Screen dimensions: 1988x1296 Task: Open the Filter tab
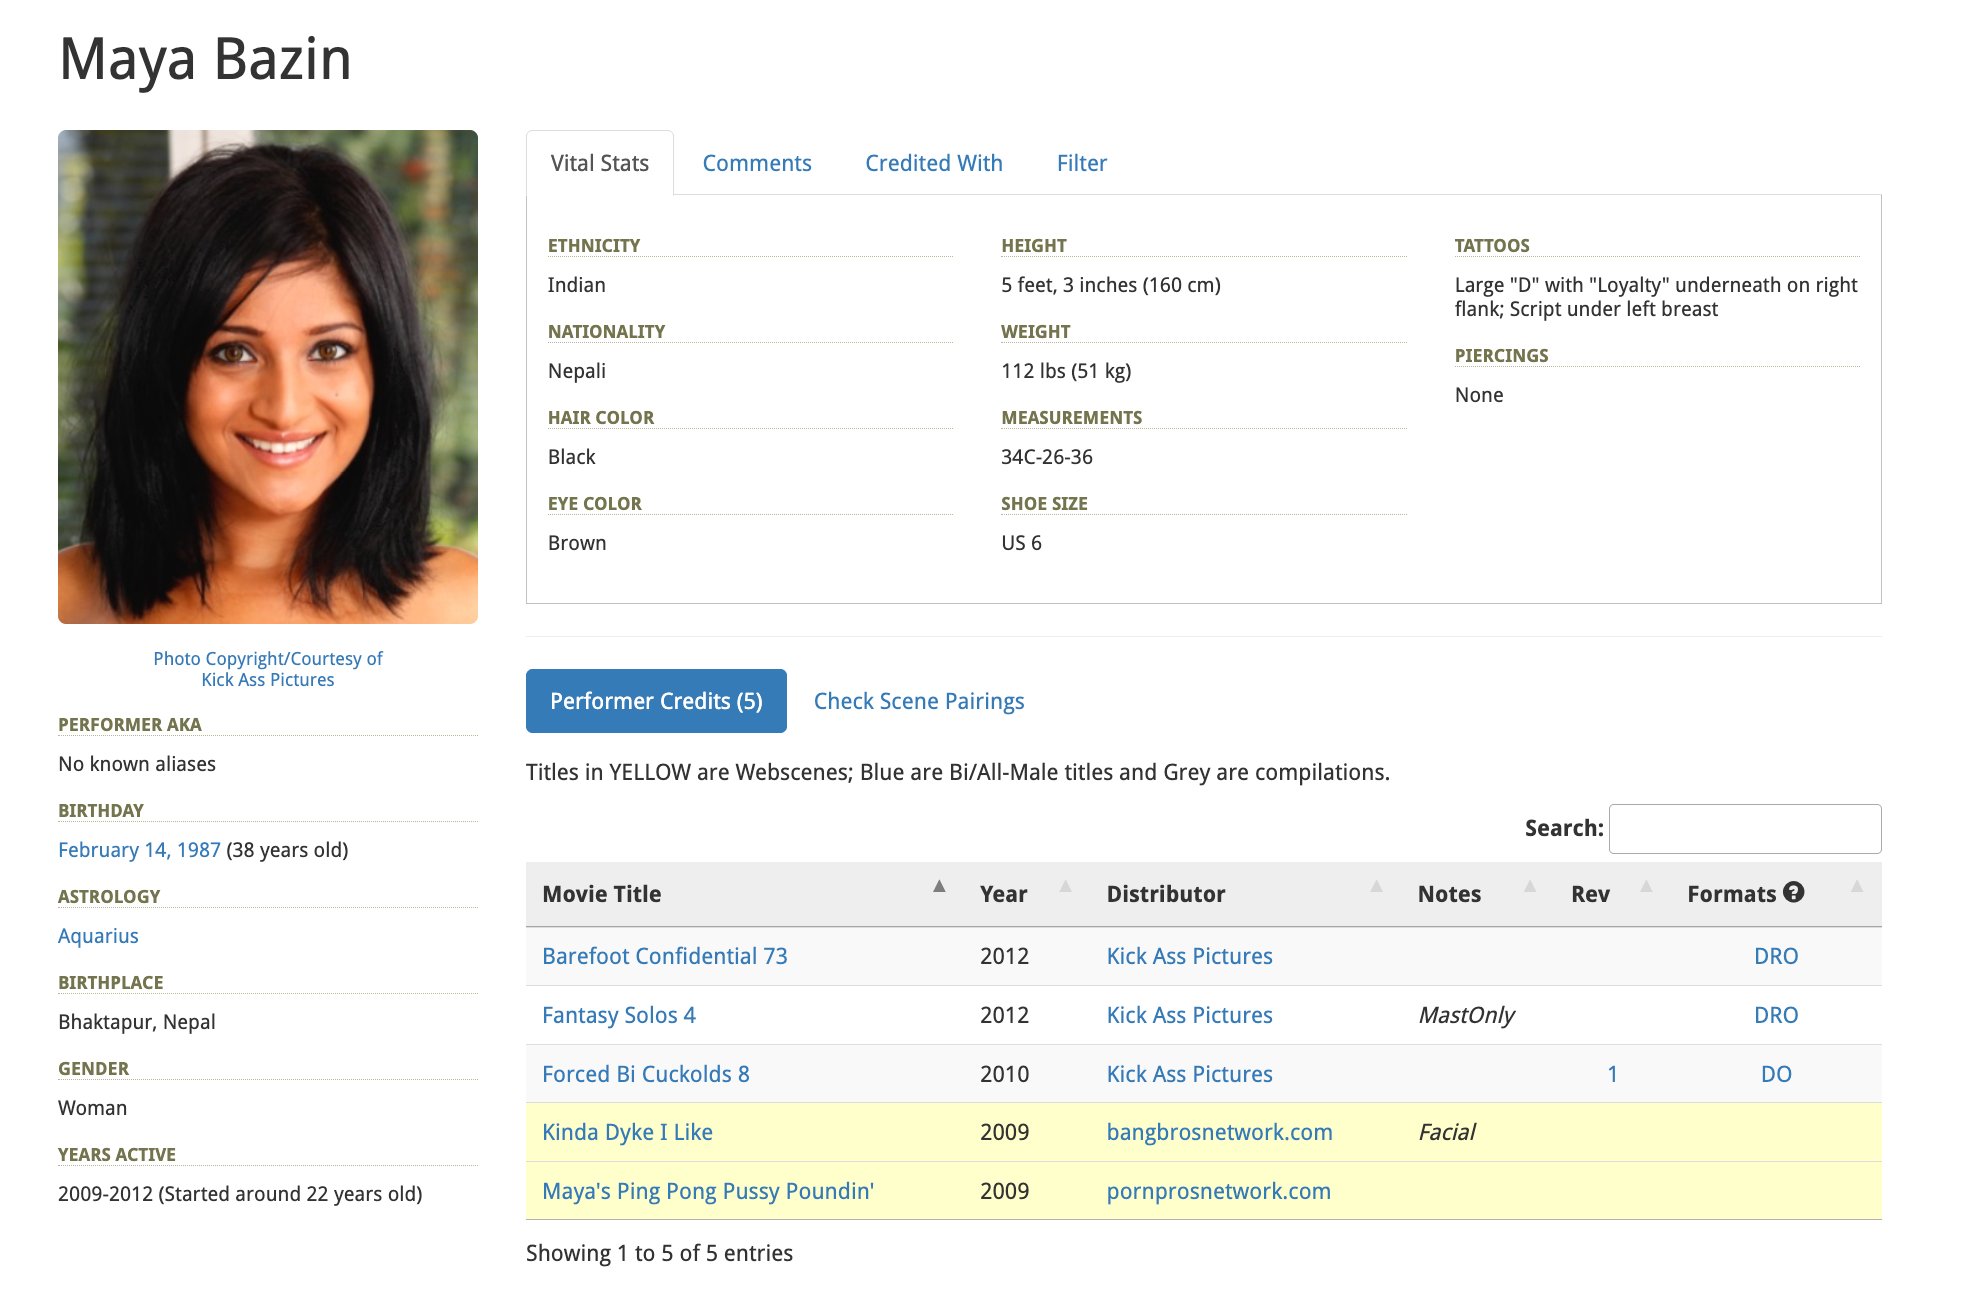[1081, 163]
